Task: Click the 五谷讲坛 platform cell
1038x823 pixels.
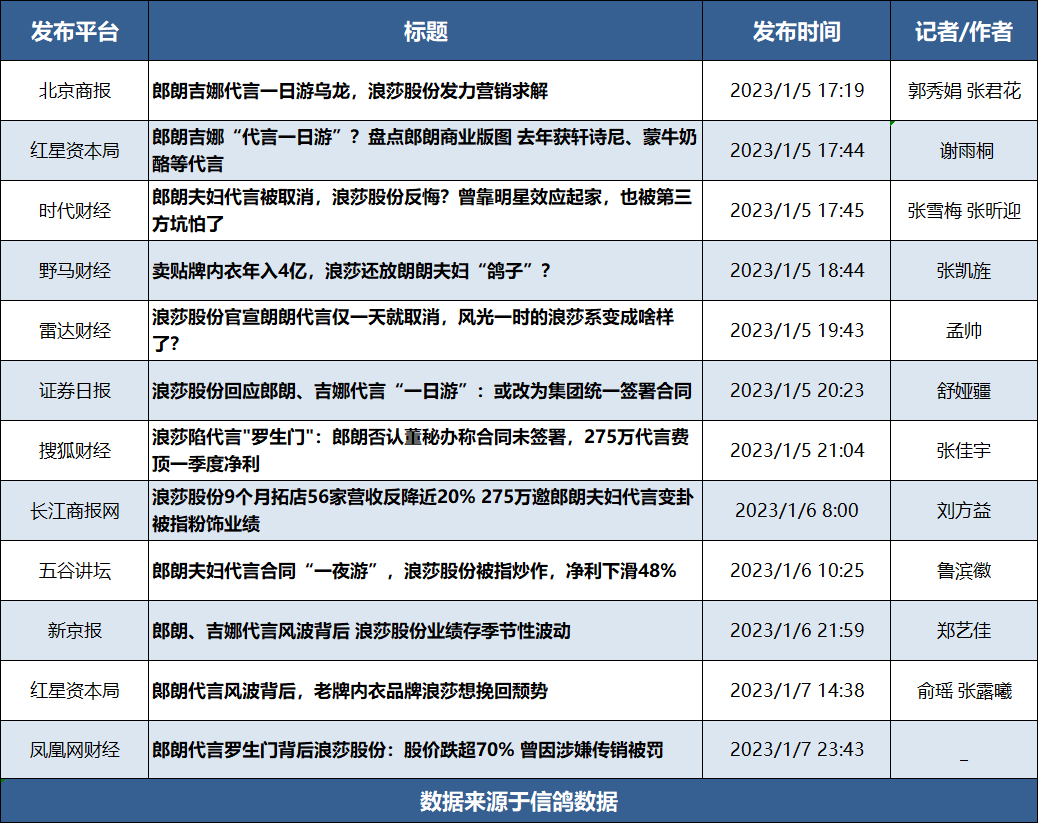Action: 74,571
